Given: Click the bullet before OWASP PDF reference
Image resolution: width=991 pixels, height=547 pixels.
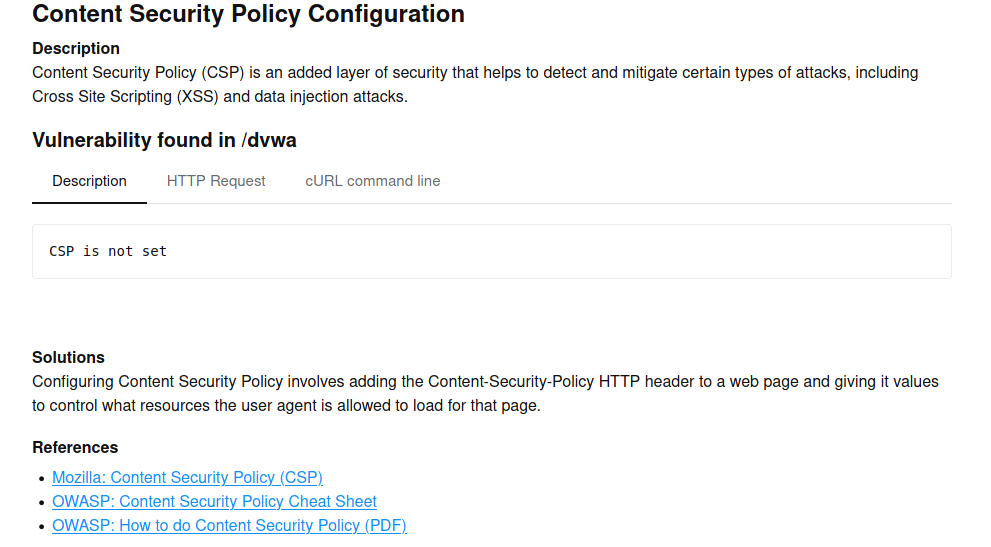Looking at the screenshot, I should click(42, 527).
